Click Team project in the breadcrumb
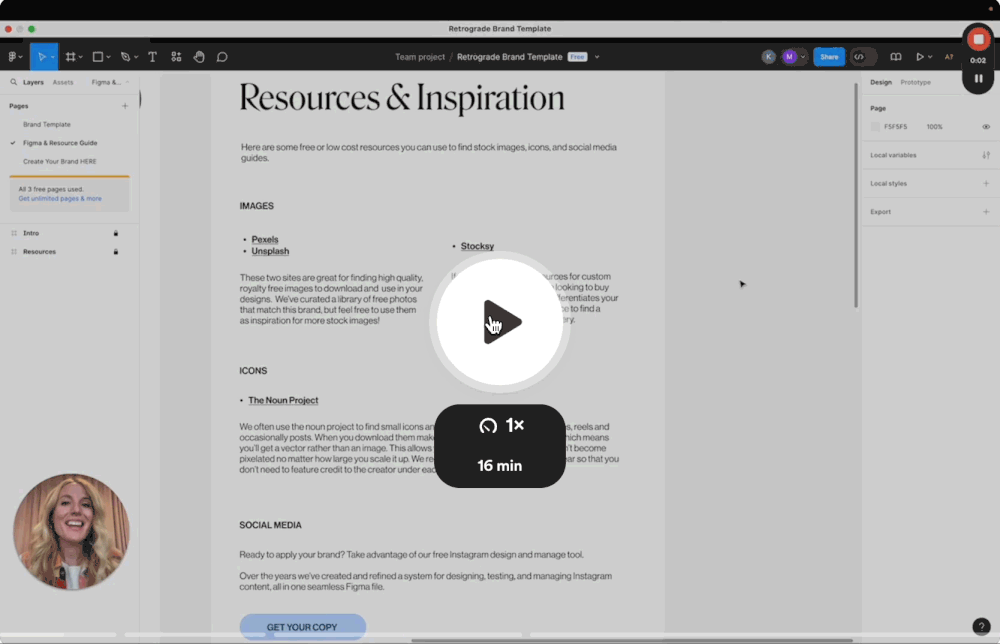The image size is (1000, 644). tap(420, 57)
